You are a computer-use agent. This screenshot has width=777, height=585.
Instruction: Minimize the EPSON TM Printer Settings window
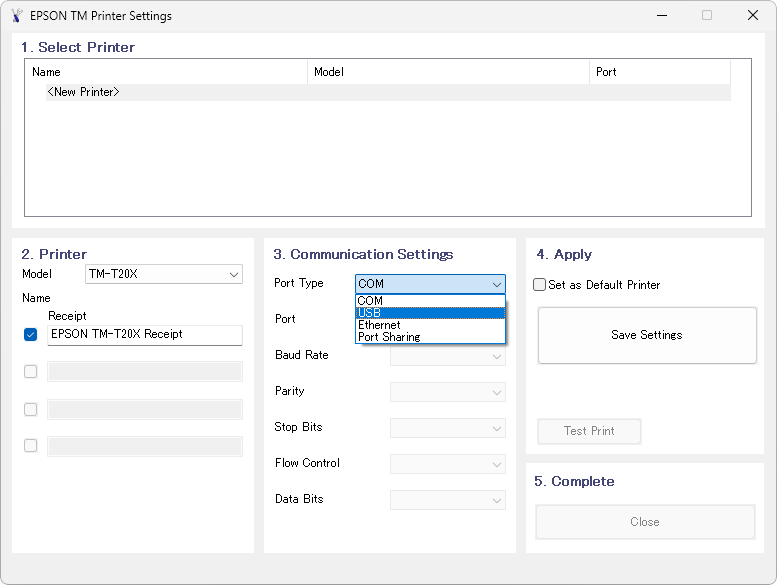(x=662, y=15)
